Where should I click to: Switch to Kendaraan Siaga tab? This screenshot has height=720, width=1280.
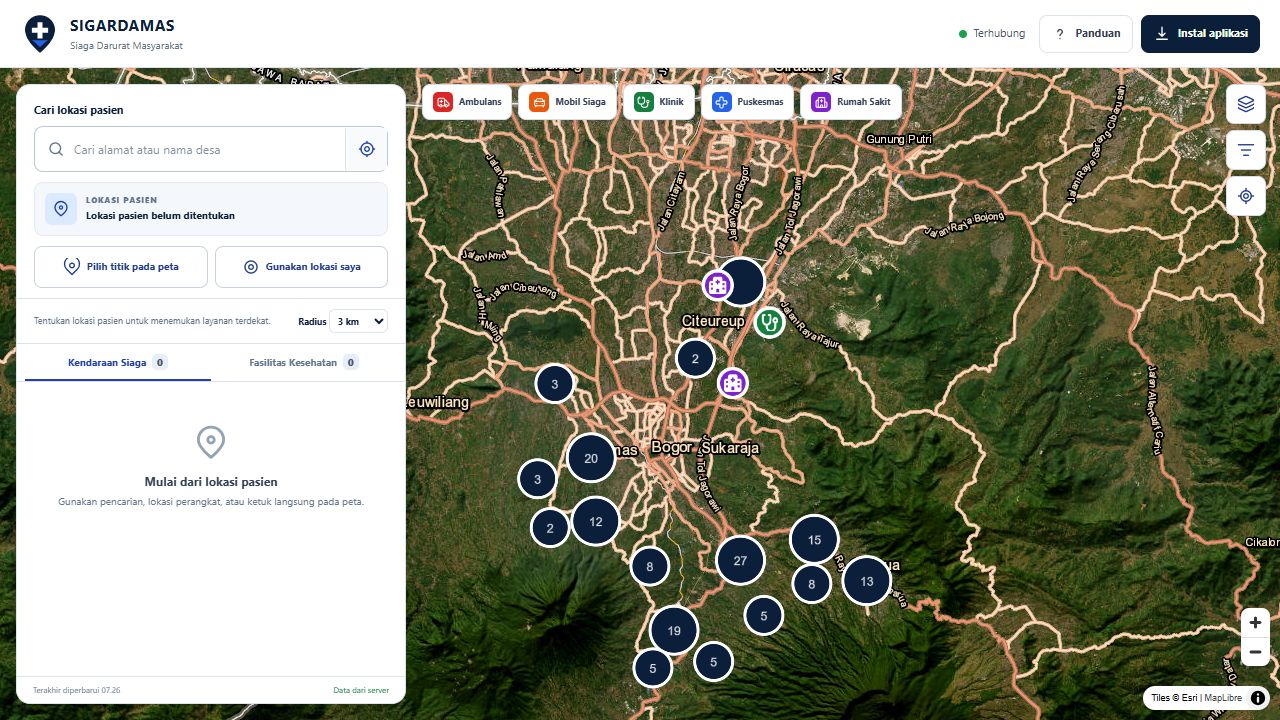117,362
